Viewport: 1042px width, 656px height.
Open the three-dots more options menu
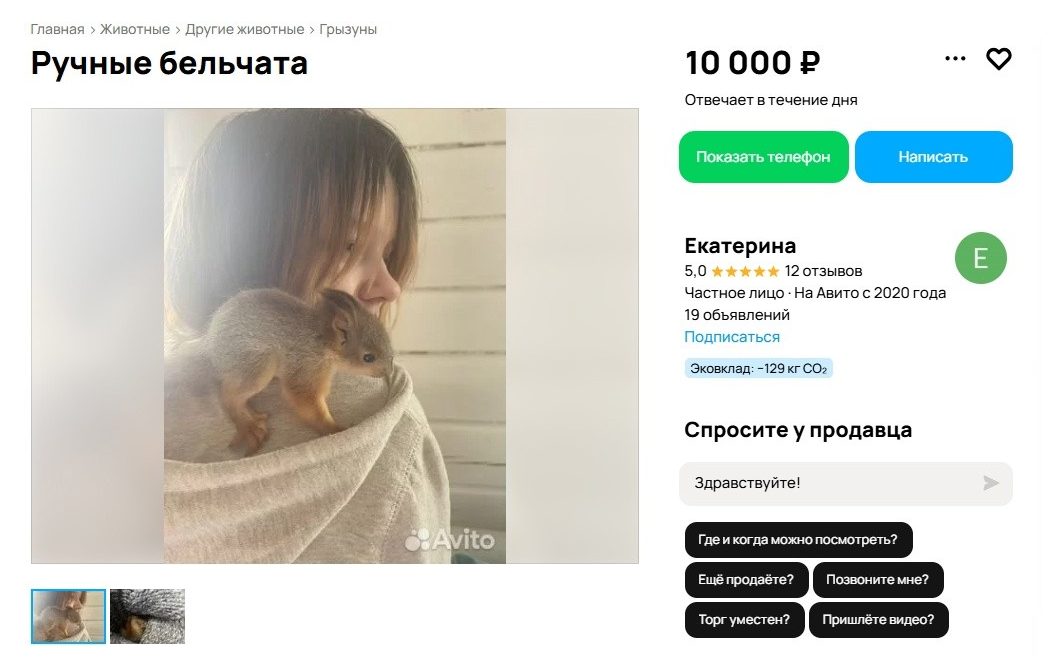point(955,59)
